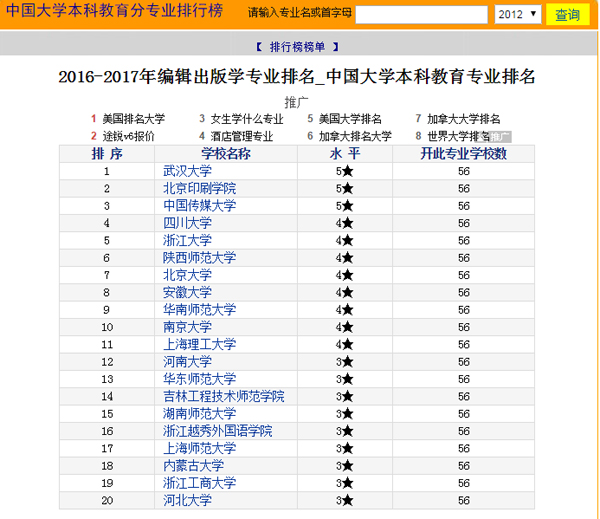Open ad link 世界大学排名
This screenshot has height=519, width=600.
[x=457, y=136]
